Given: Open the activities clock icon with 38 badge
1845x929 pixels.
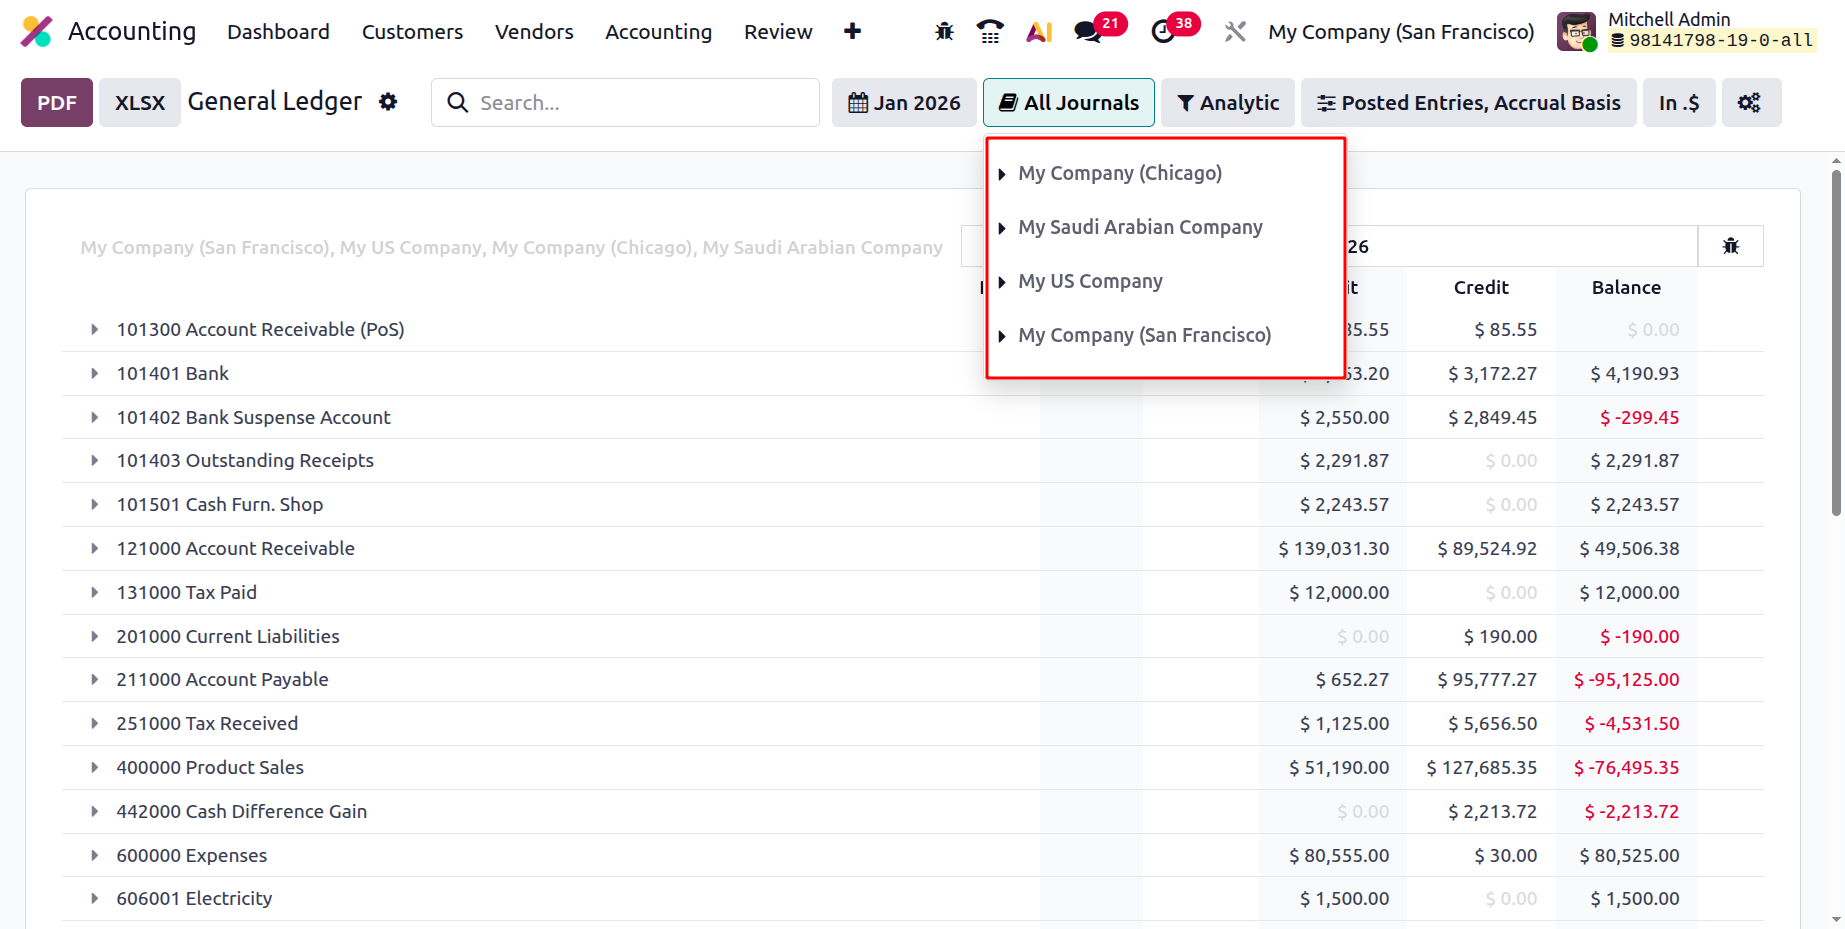Looking at the screenshot, I should pos(1163,32).
